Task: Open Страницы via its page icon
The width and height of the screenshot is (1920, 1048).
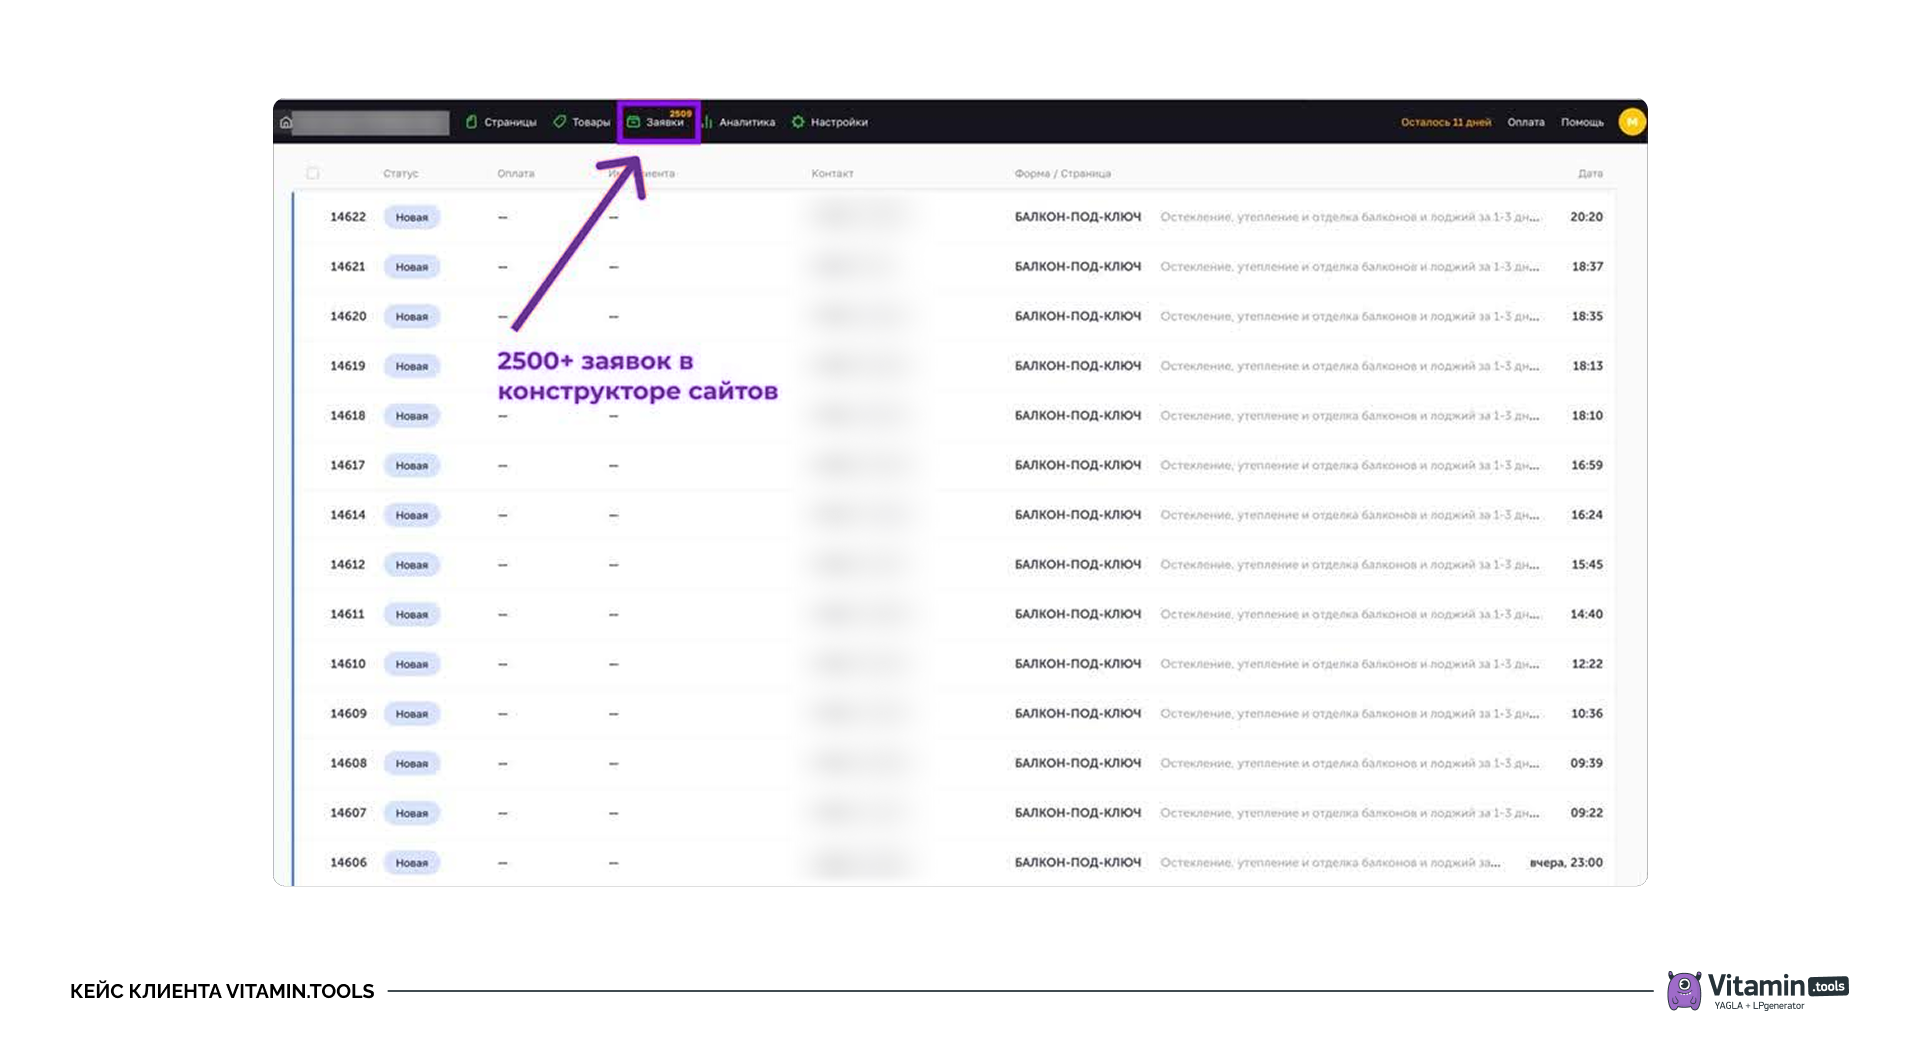Action: [x=471, y=122]
